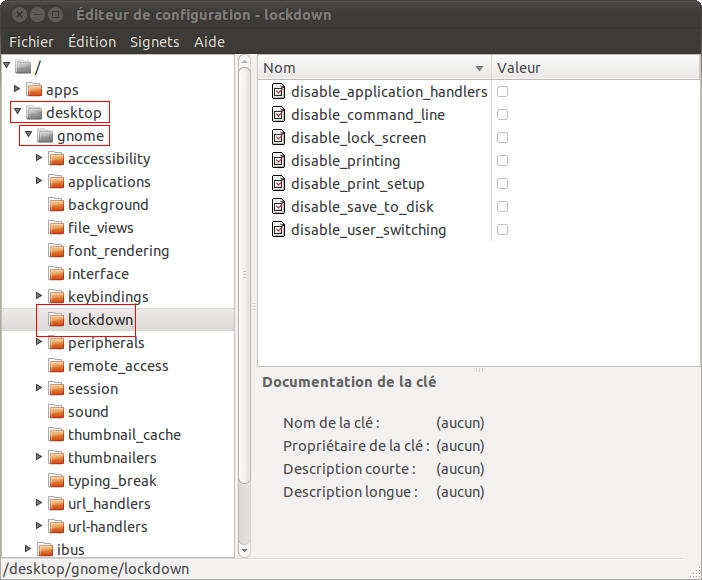
Task: Click the disable_printing key icon
Action: click(278, 160)
